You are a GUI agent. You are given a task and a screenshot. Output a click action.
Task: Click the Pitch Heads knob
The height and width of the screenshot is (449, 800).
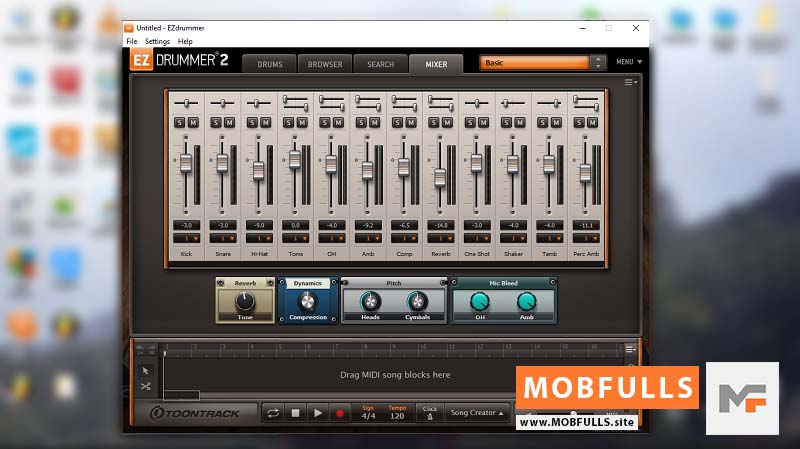coord(370,302)
